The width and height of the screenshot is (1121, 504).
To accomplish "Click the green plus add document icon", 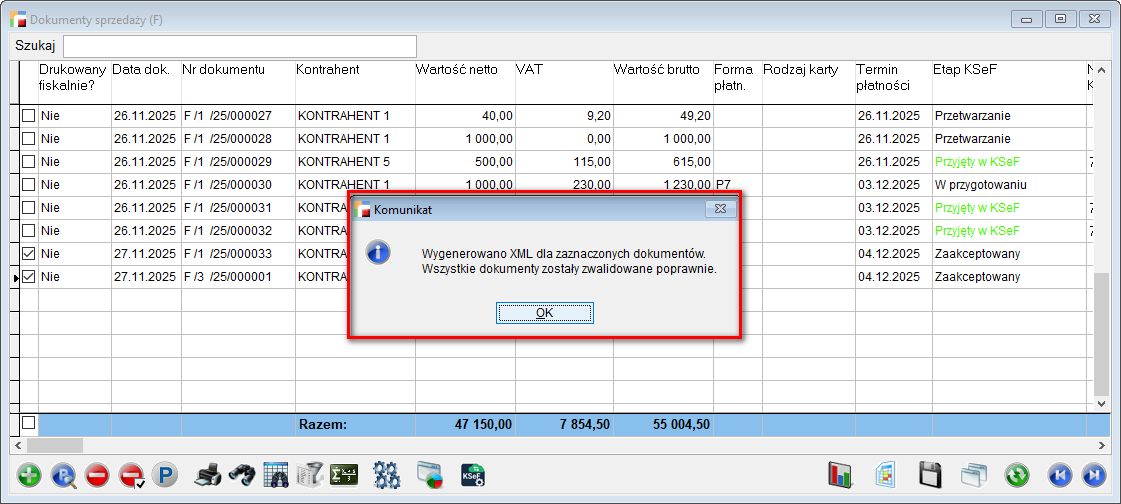I will (29, 475).
